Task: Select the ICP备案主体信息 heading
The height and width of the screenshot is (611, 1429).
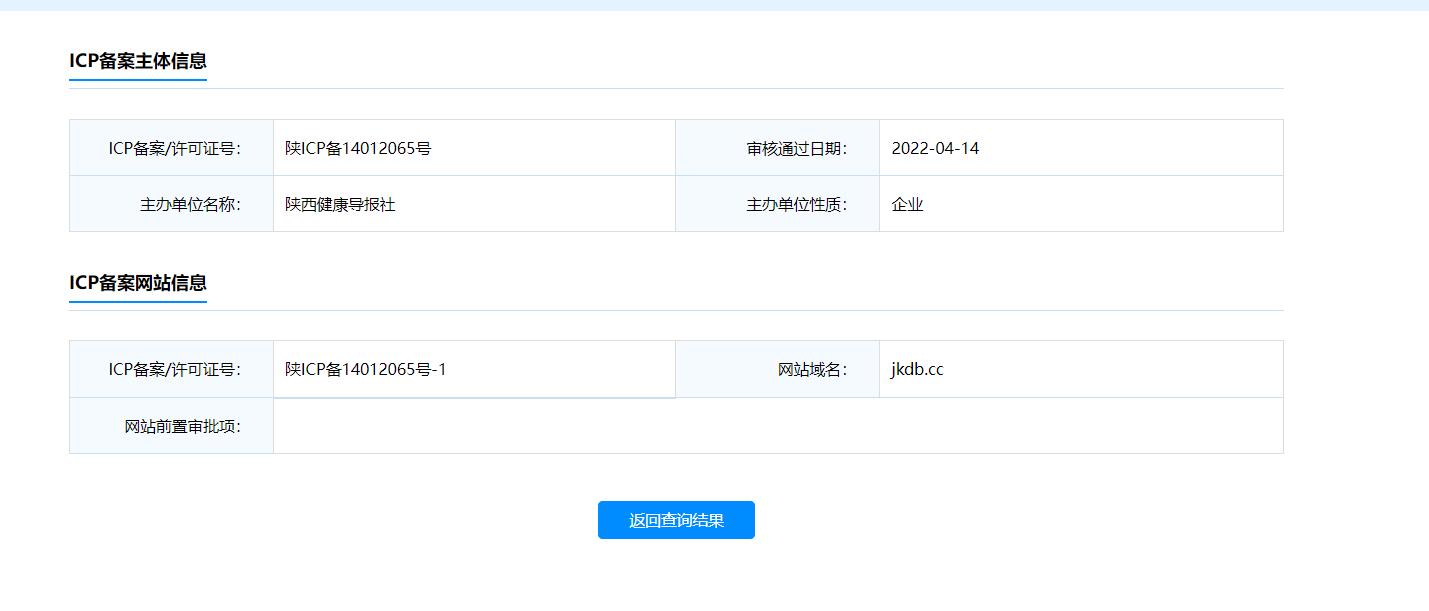Action: 138,60
